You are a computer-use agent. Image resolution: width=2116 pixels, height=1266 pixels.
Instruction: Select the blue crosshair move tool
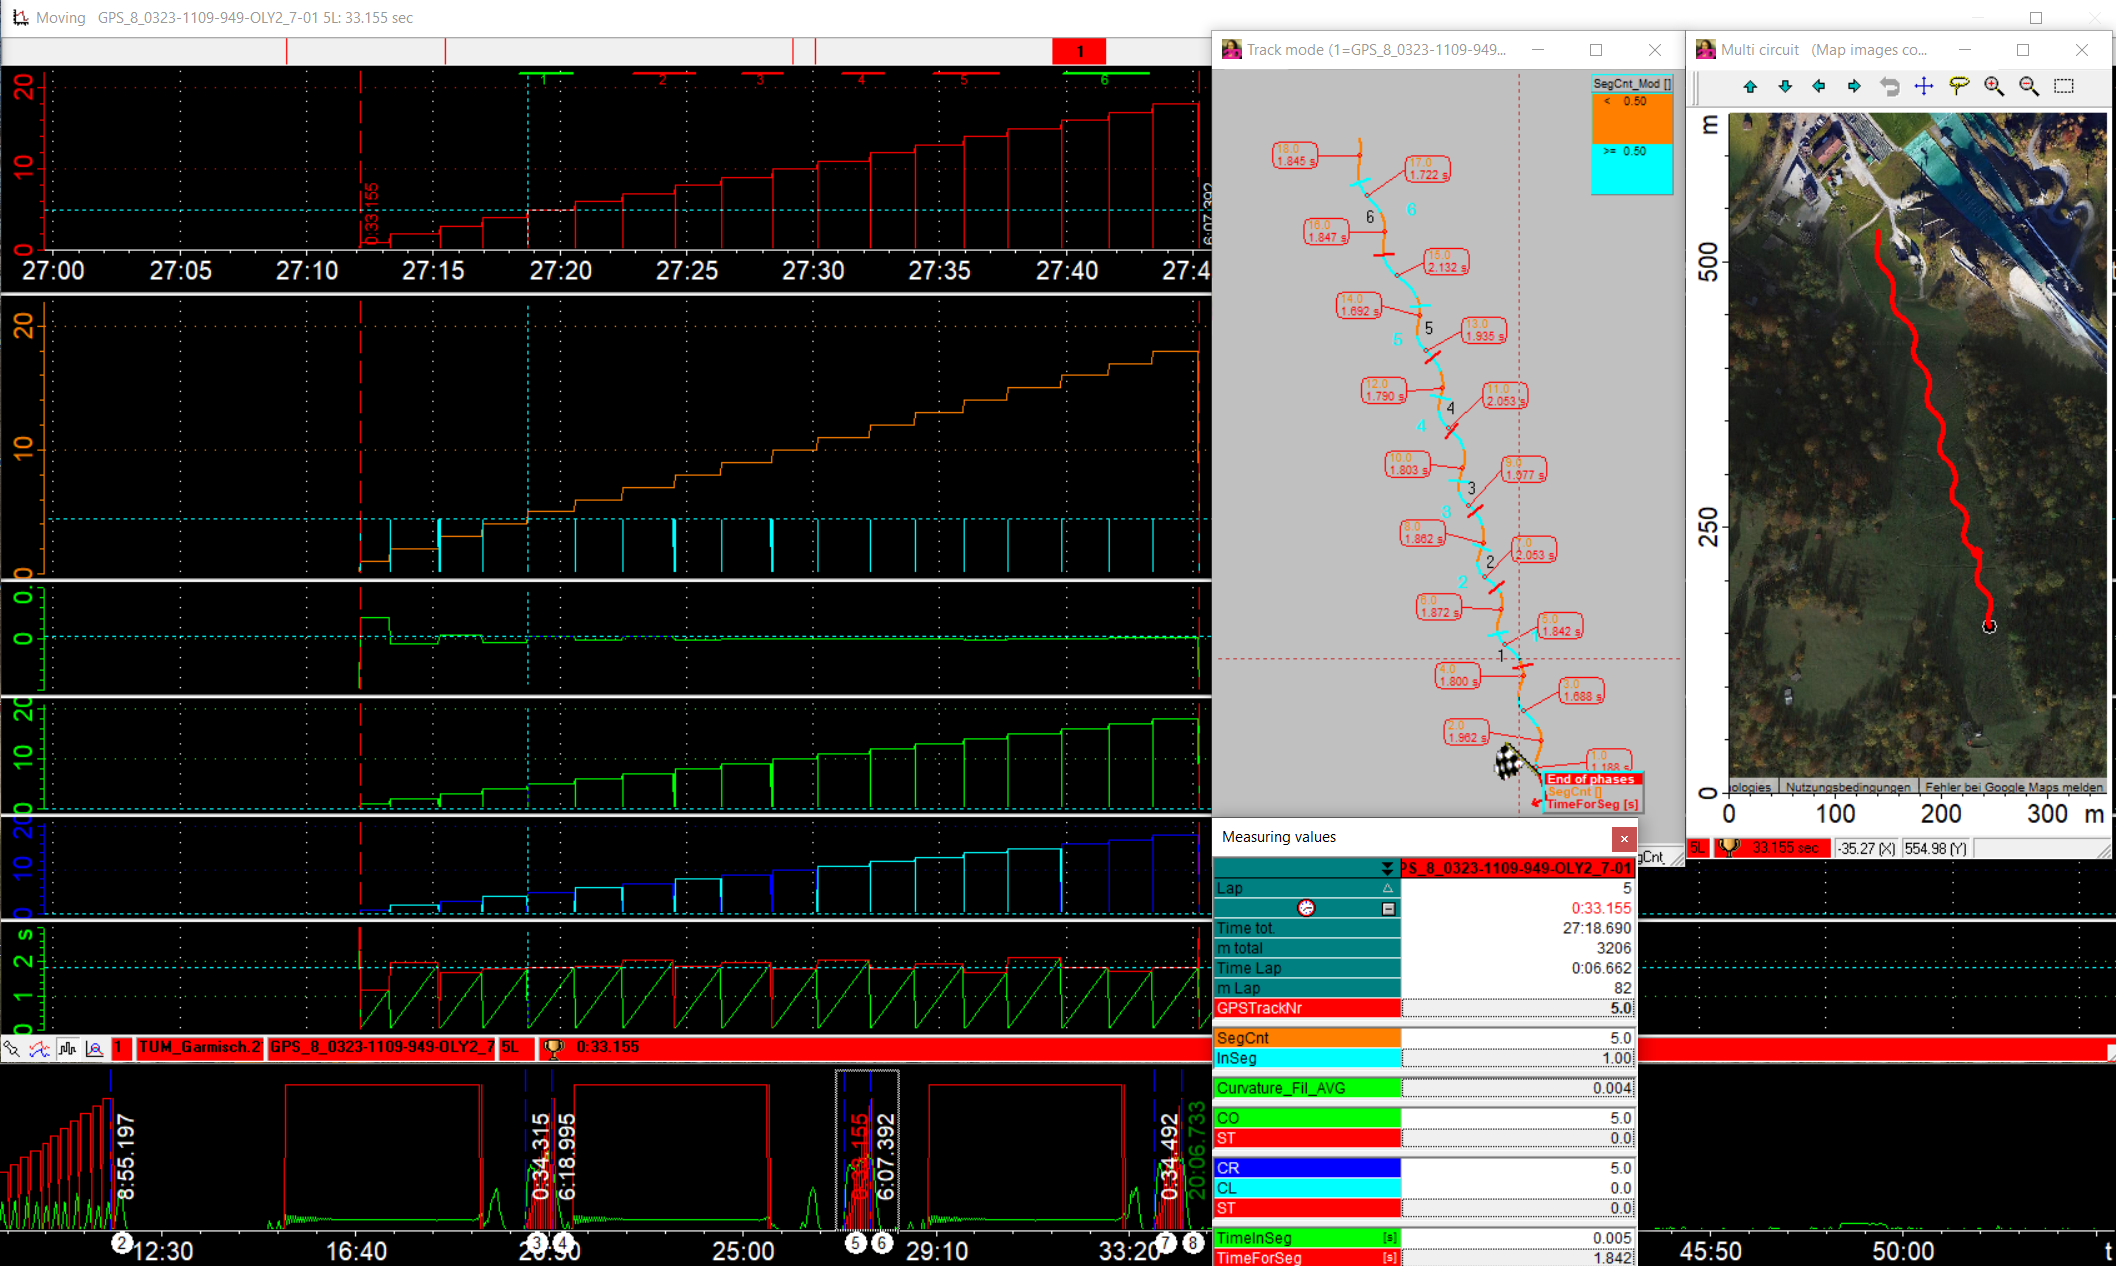point(1924,87)
